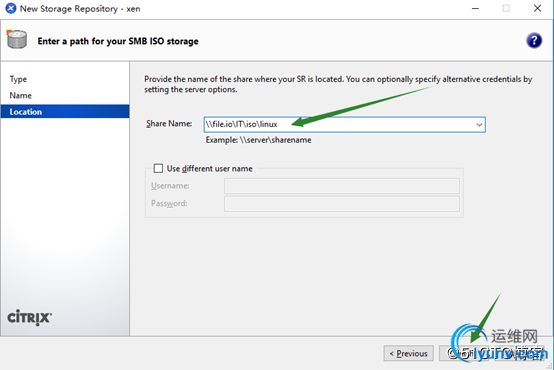Close the New Storage Repository dialog

click(537, 8)
